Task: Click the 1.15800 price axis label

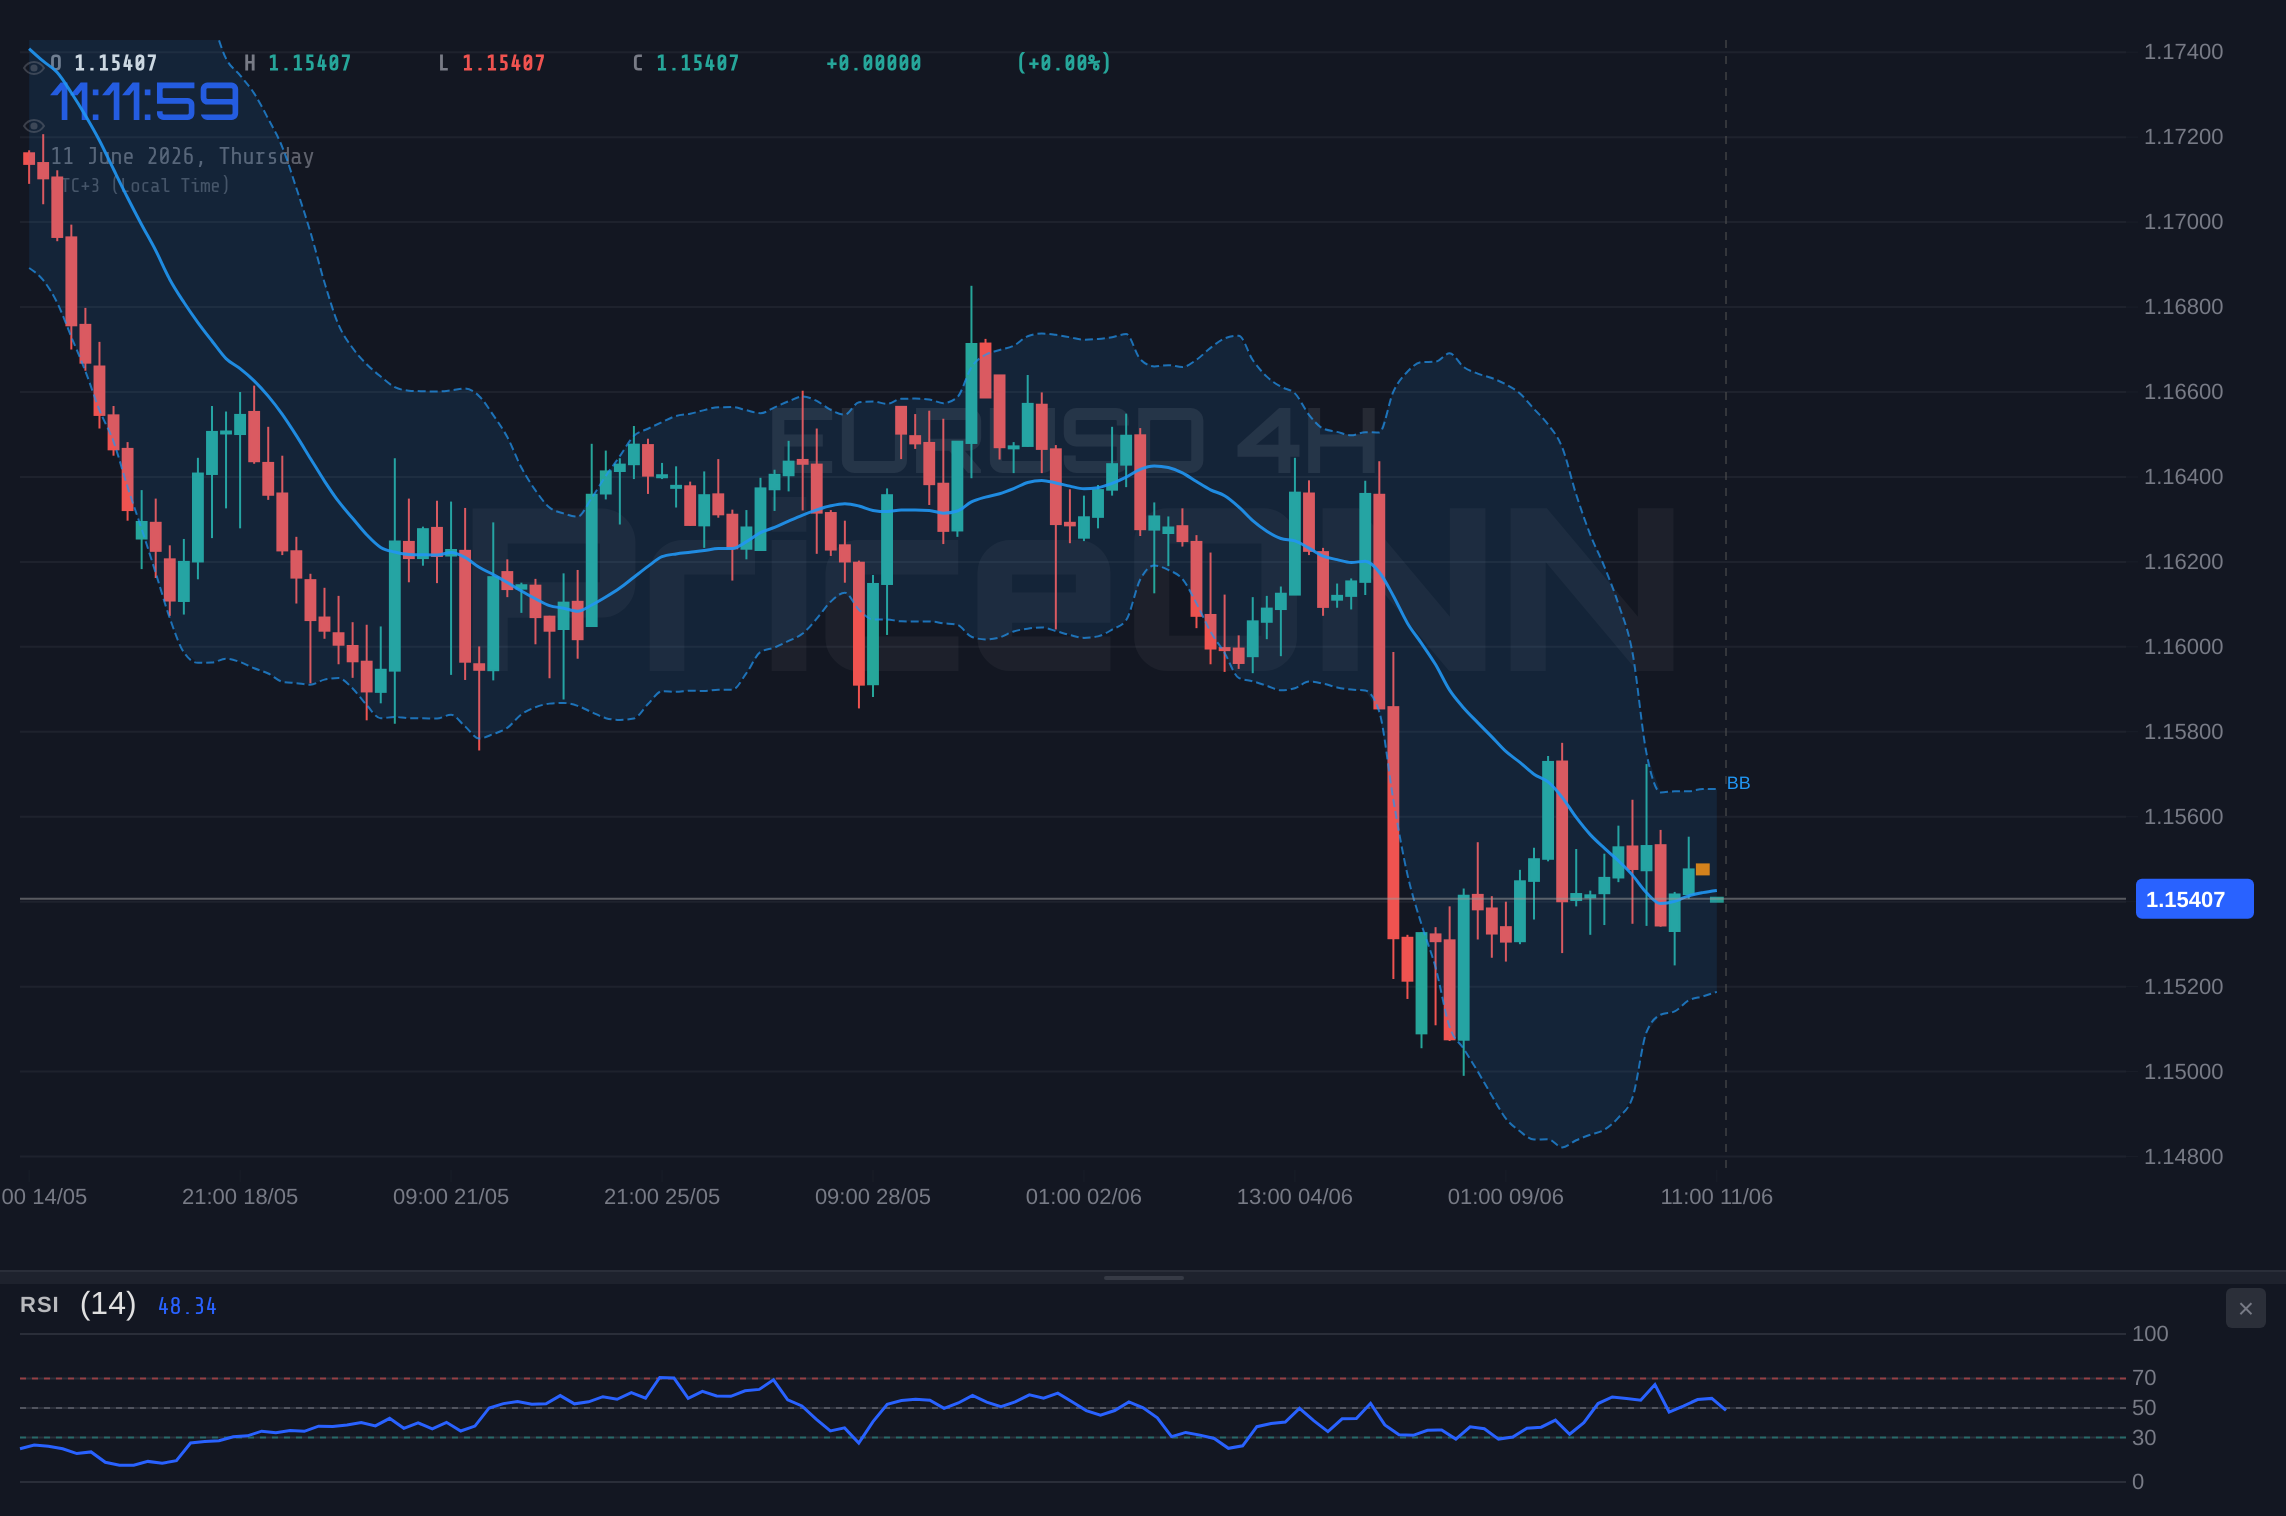Action: coord(2183,732)
